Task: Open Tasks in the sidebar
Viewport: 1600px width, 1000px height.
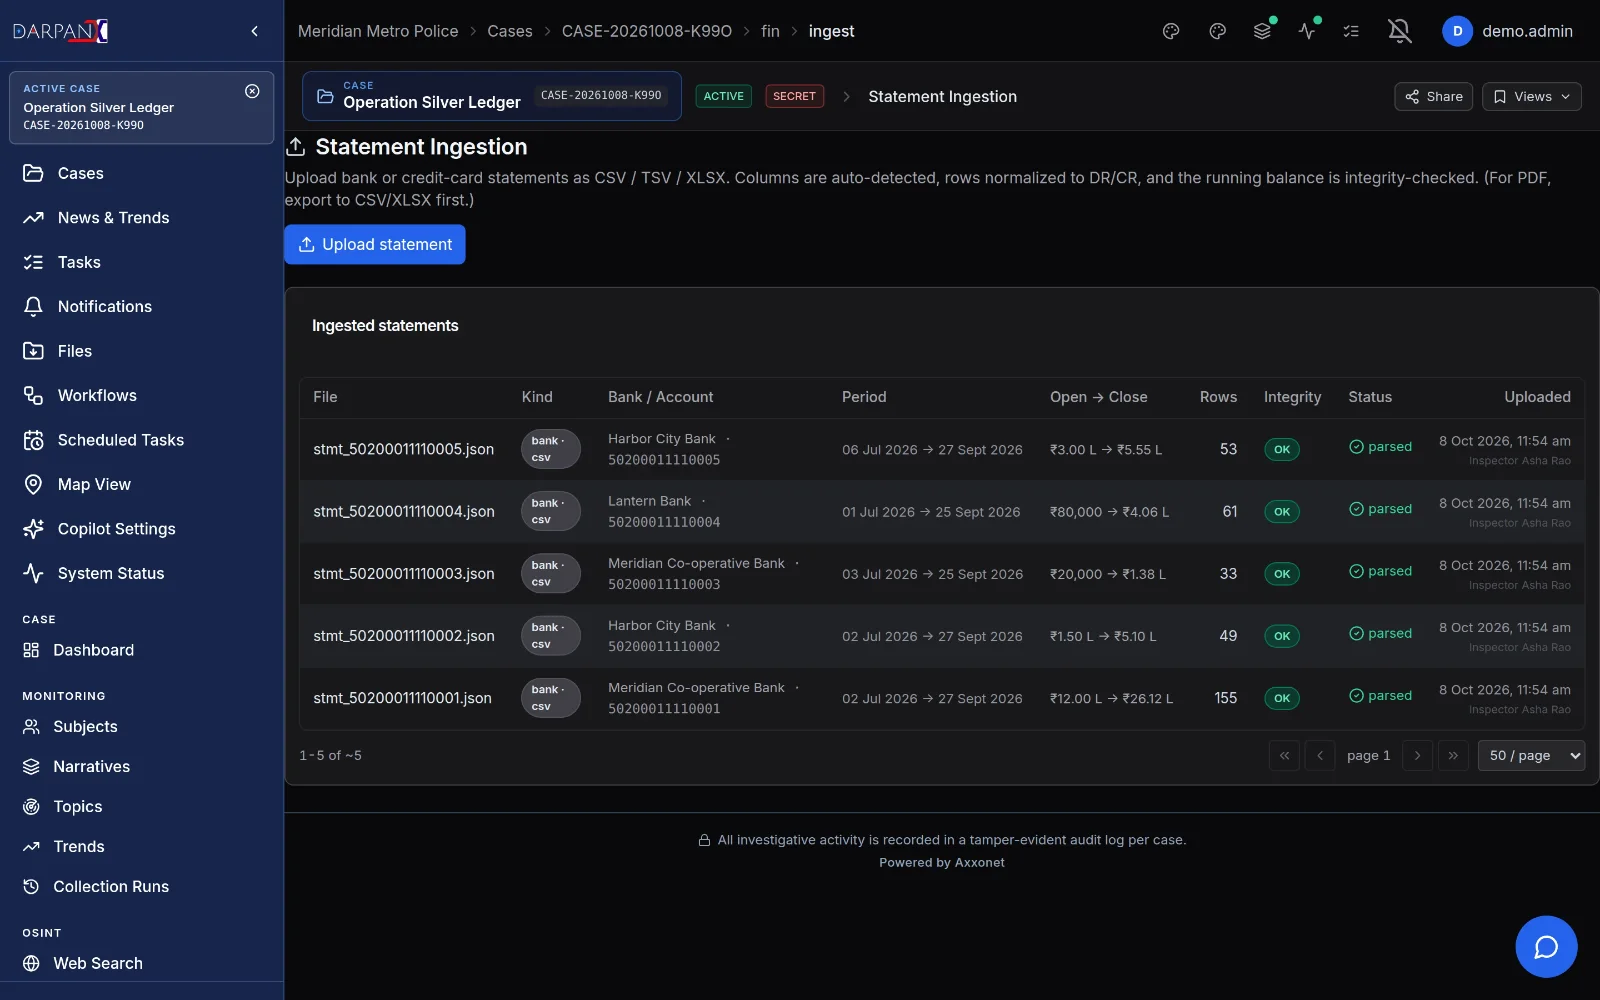Action: tap(142, 262)
